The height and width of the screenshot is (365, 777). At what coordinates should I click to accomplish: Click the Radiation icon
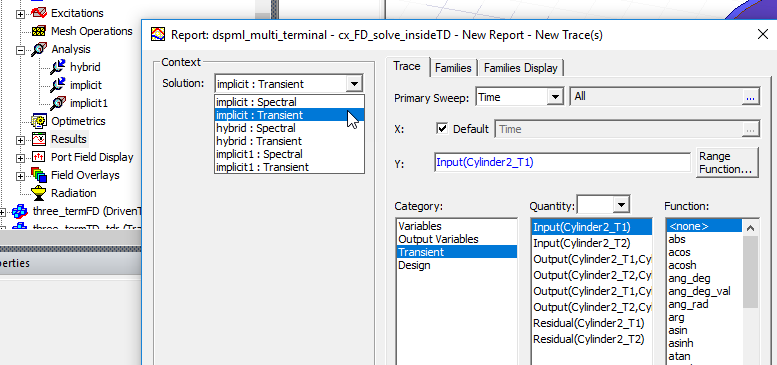click(39, 193)
